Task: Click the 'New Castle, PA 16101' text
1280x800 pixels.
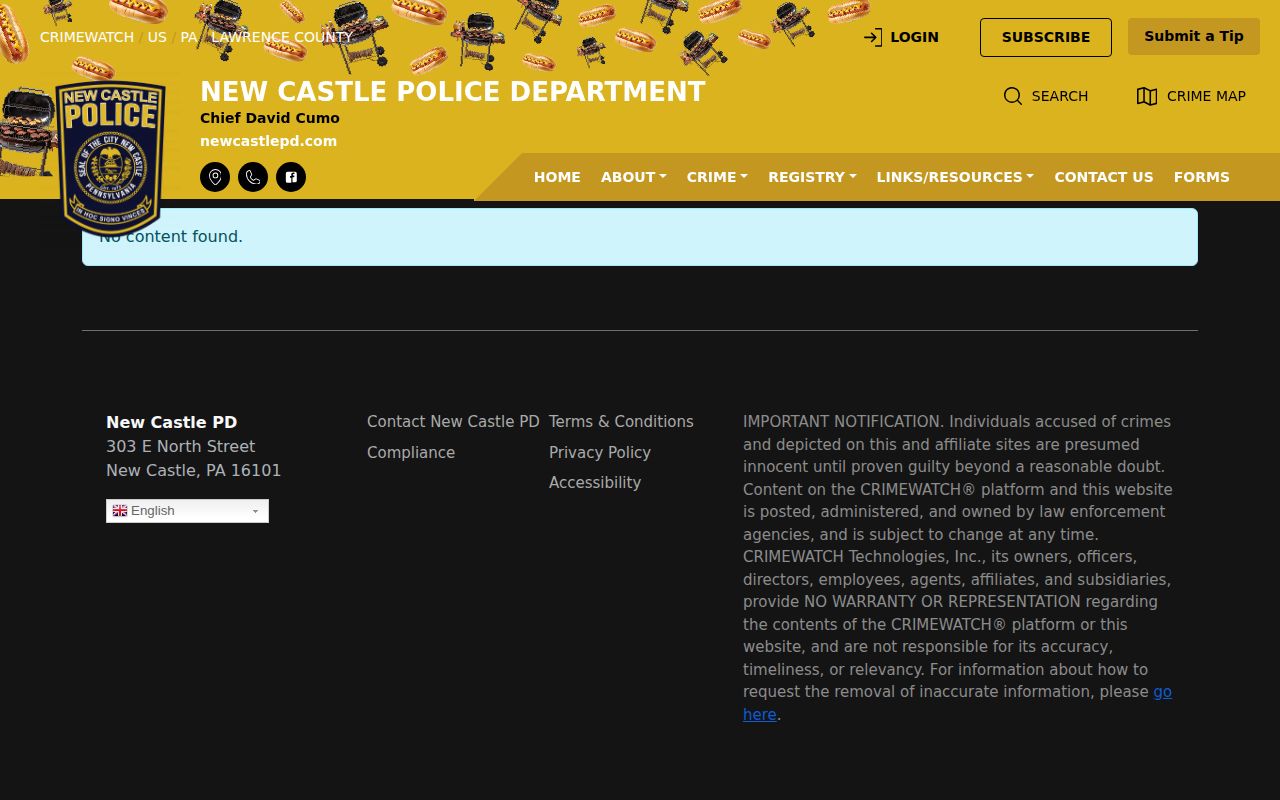Action: click(x=194, y=470)
